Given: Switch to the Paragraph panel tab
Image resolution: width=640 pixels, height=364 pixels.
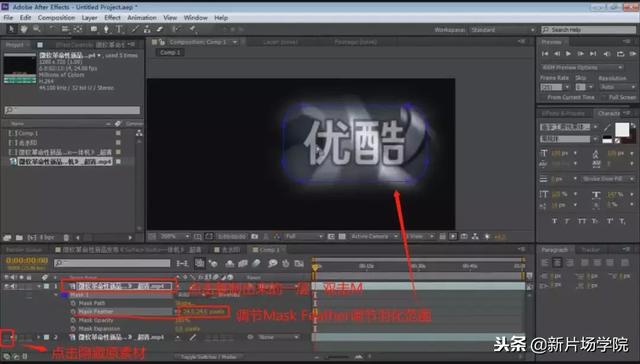Looking at the screenshot, I should (554, 250).
